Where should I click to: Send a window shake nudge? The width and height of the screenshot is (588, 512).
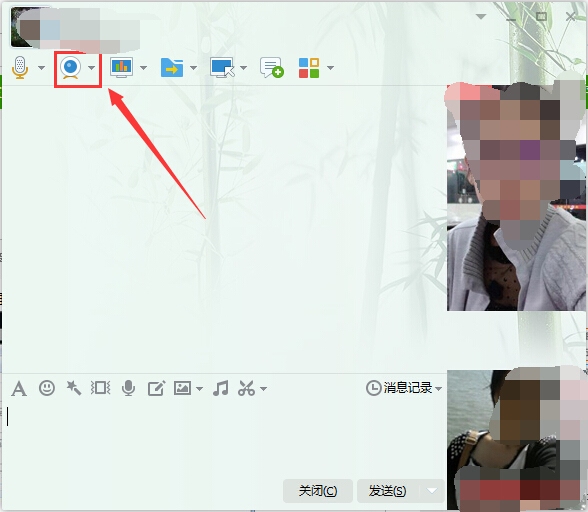pos(100,388)
